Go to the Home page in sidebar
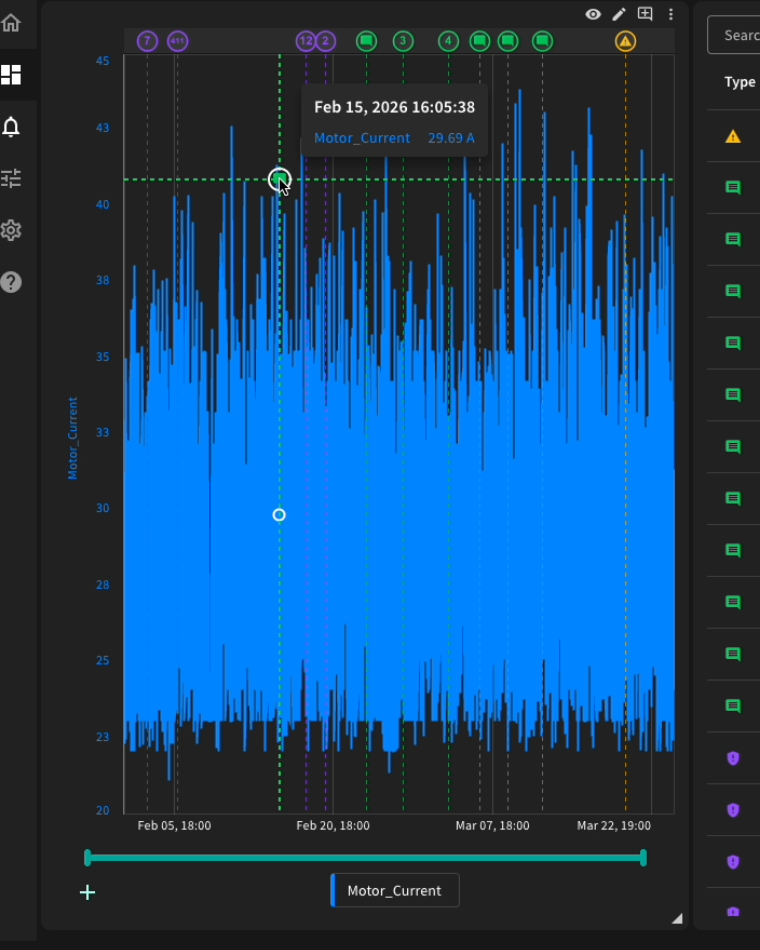Image resolution: width=760 pixels, height=950 pixels. 11,22
